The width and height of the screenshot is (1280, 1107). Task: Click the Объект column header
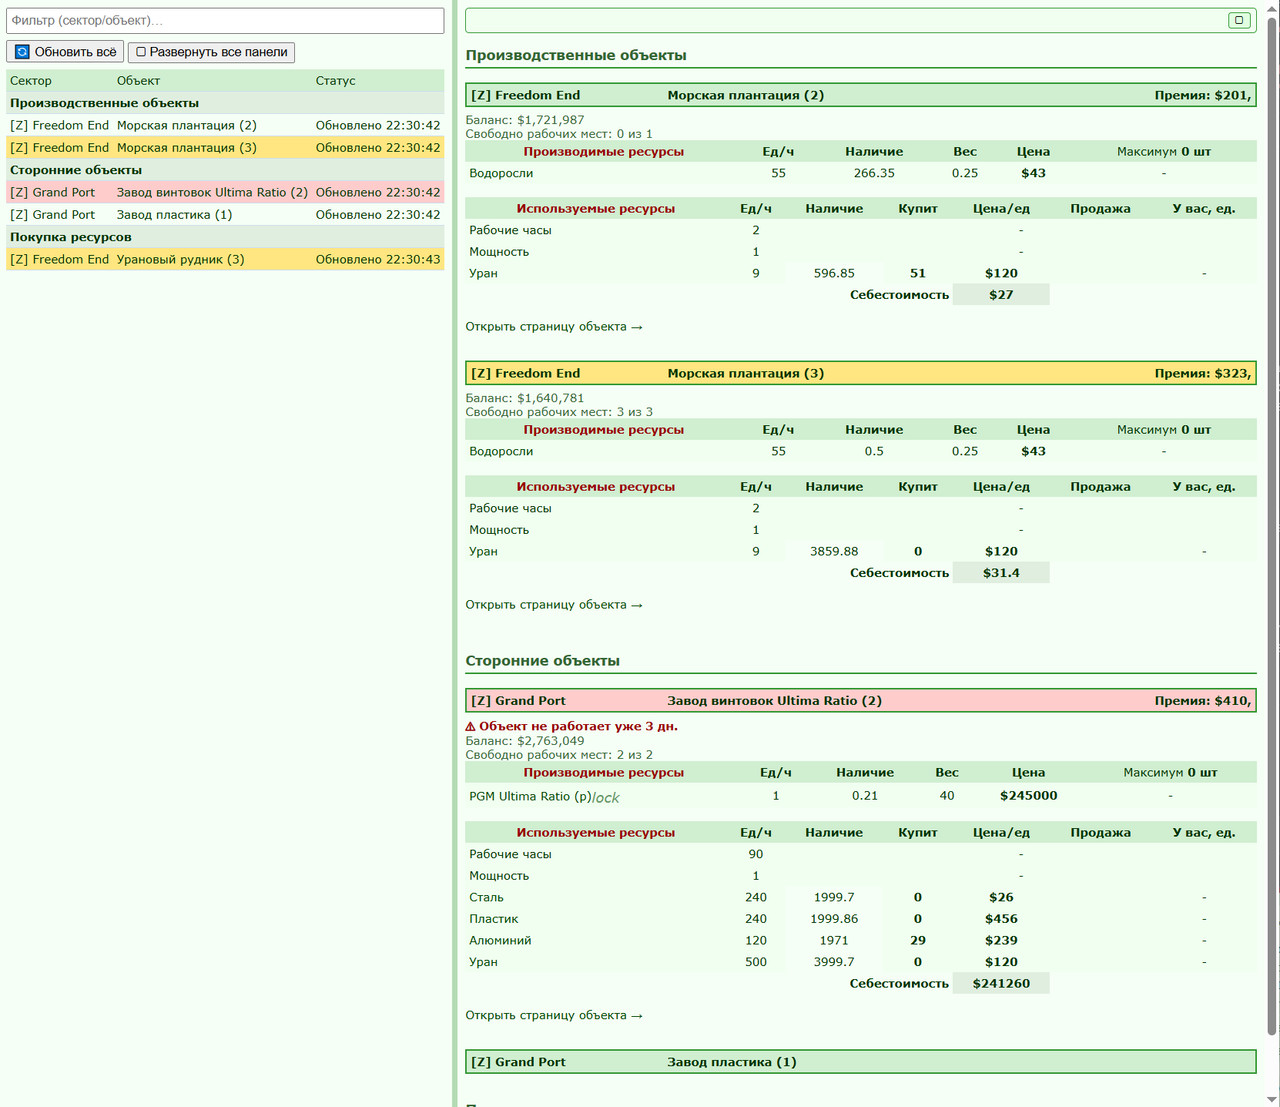tap(138, 81)
